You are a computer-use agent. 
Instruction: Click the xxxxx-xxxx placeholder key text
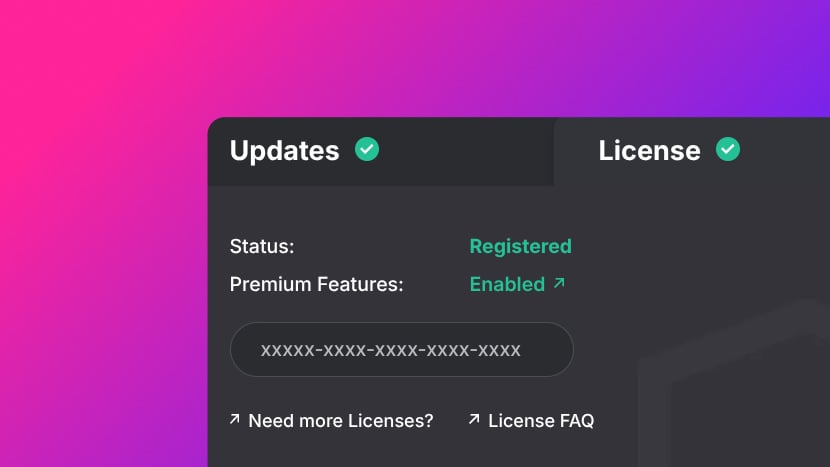[x=390, y=350]
